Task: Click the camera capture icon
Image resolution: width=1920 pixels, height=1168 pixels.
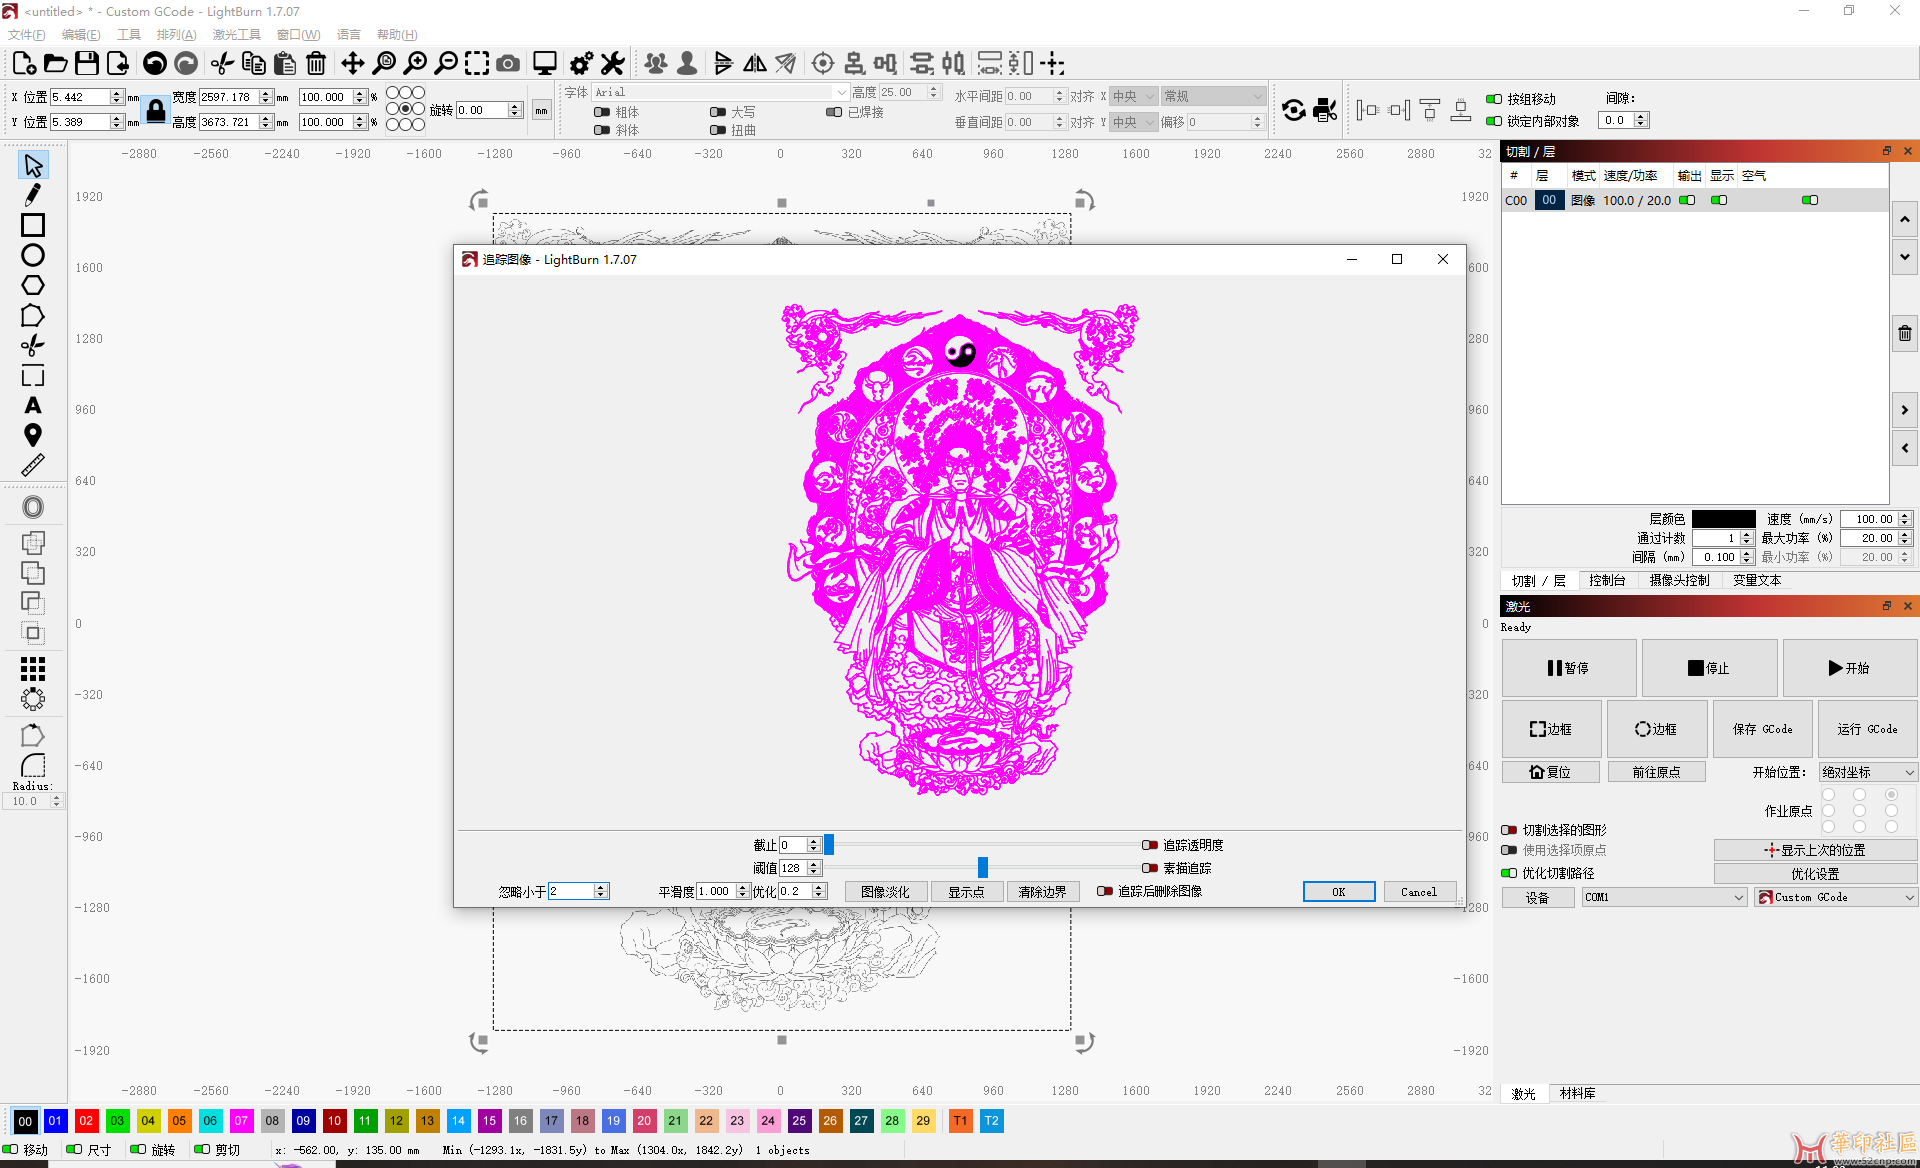Action: 508,64
